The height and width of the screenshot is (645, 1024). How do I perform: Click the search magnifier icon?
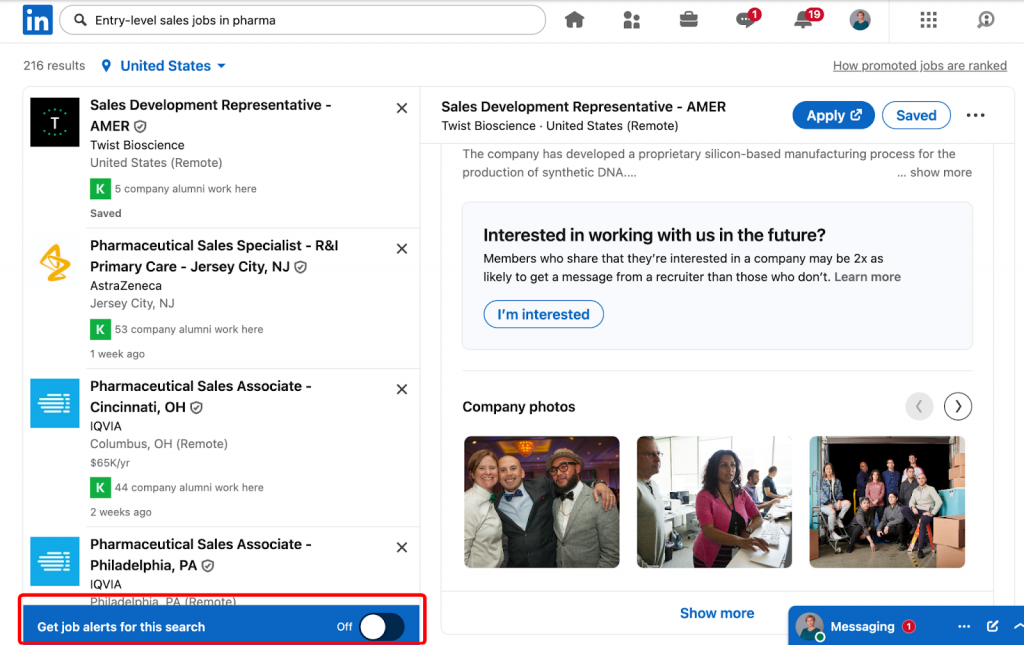coord(80,20)
